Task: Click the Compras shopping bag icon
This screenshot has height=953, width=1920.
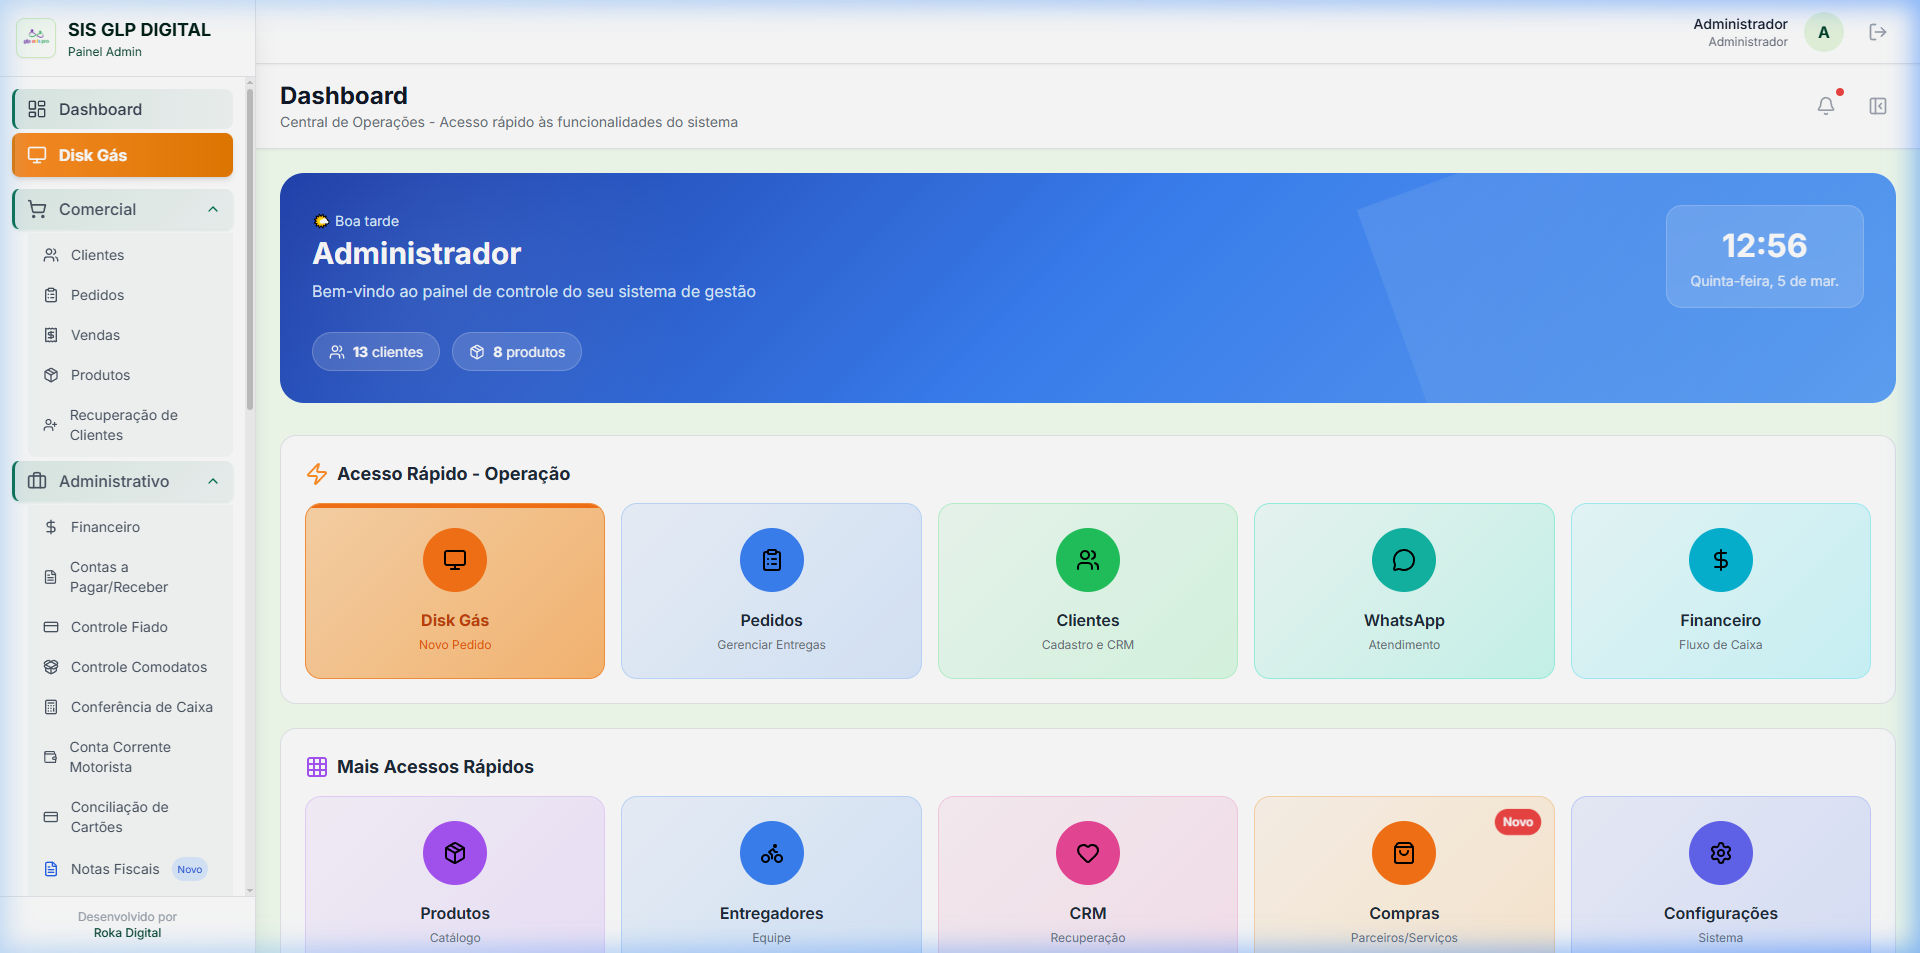Action: click(1403, 853)
